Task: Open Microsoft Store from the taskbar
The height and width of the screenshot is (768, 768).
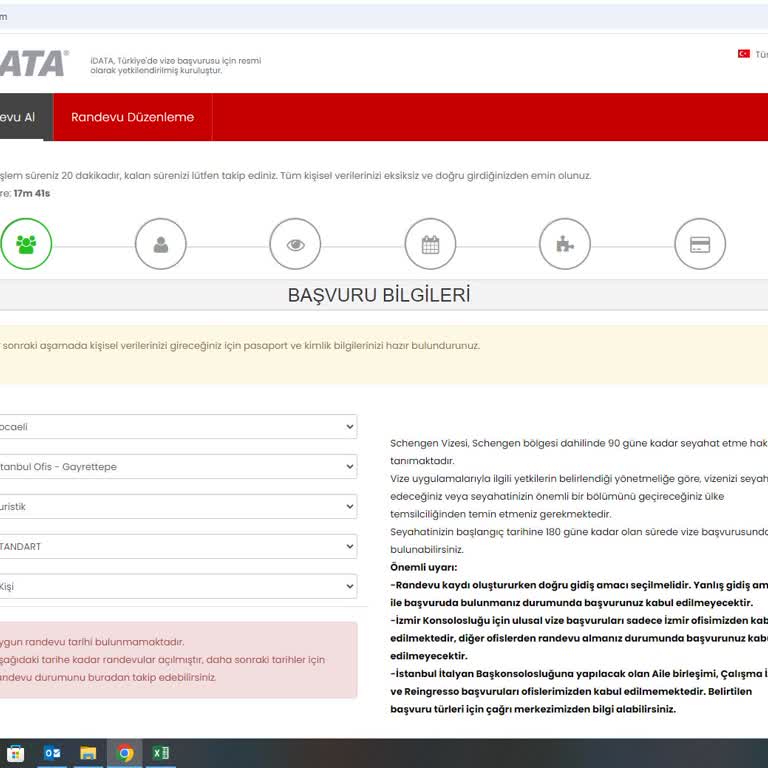Action: (15, 753)
